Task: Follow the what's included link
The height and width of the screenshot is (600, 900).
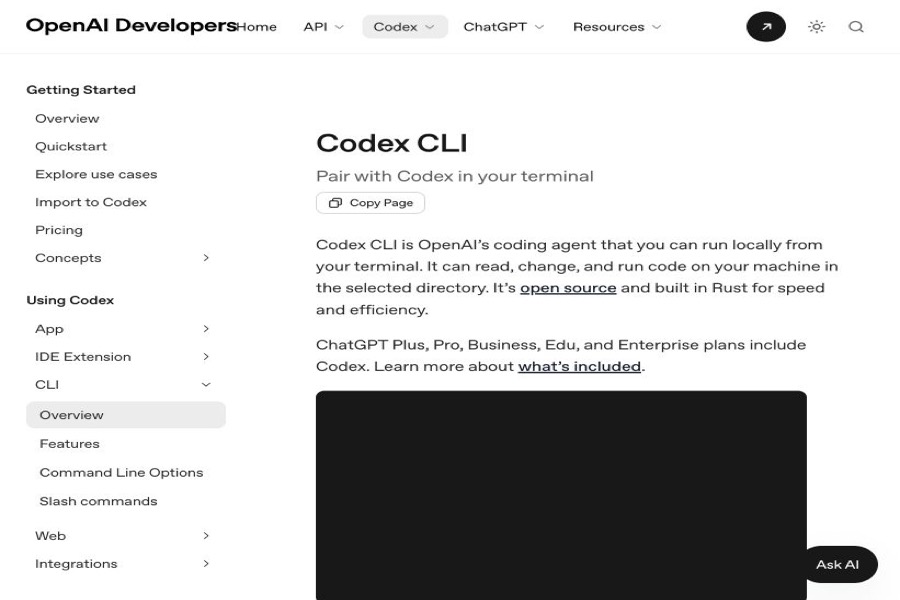Action: 579,366
